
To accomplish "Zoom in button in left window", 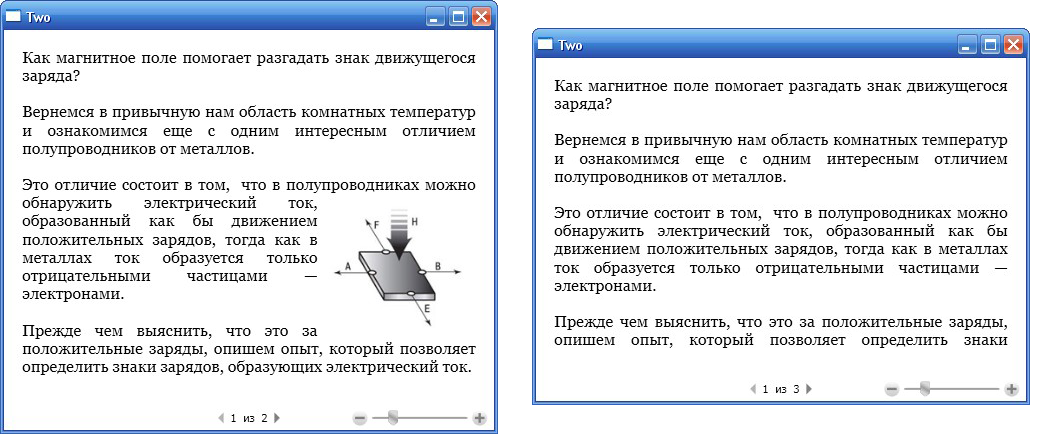I will (479, 419).
